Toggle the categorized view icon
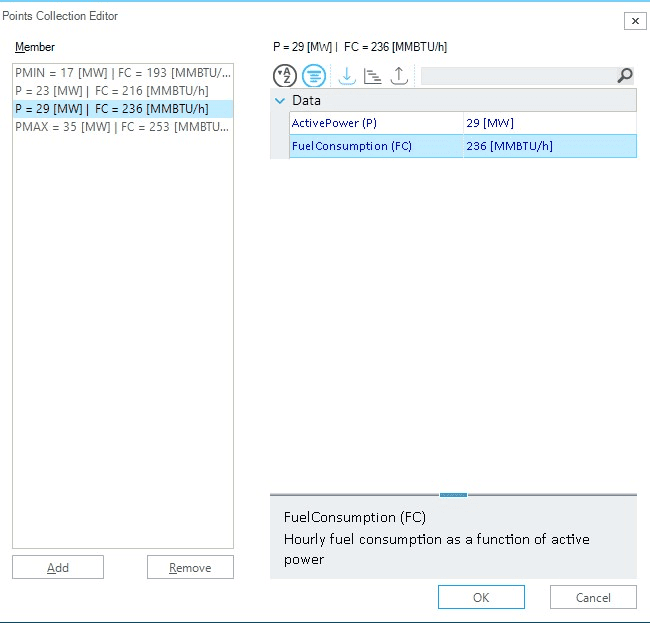 tap(314, 76)
